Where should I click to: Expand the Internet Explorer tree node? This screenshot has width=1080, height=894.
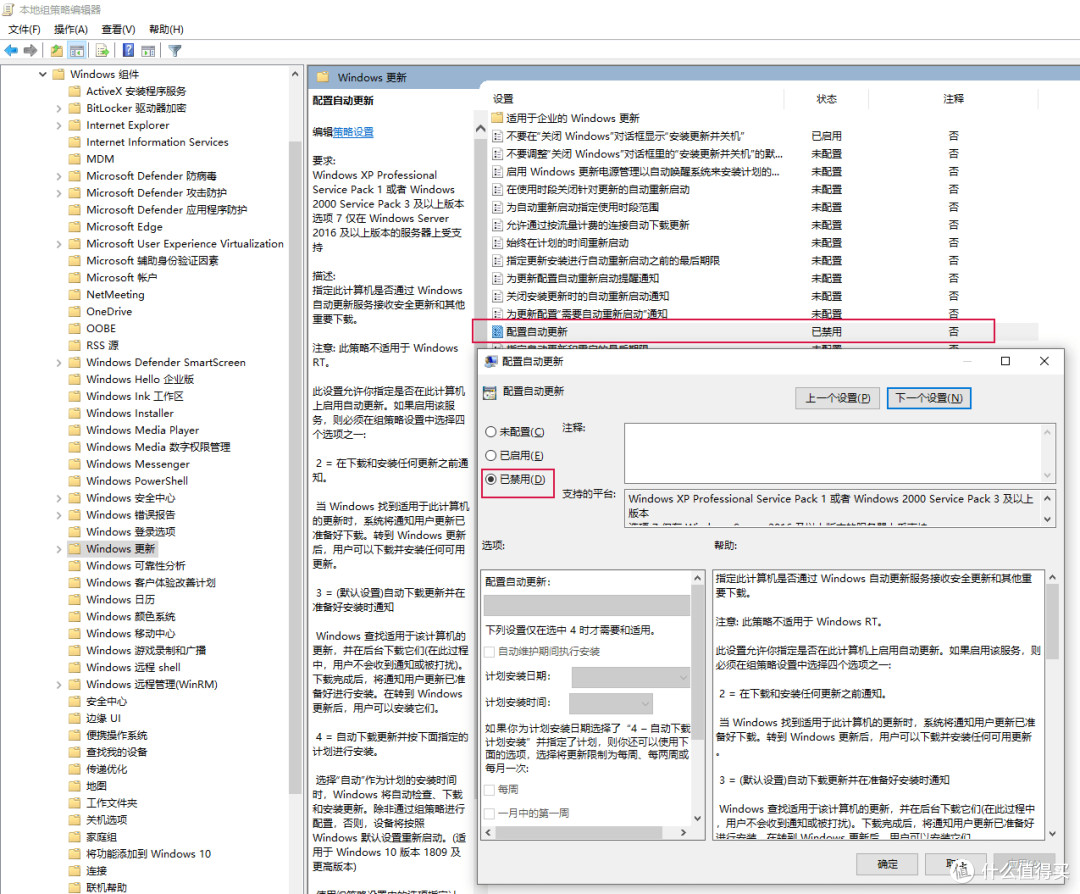[x=59, y=125]
